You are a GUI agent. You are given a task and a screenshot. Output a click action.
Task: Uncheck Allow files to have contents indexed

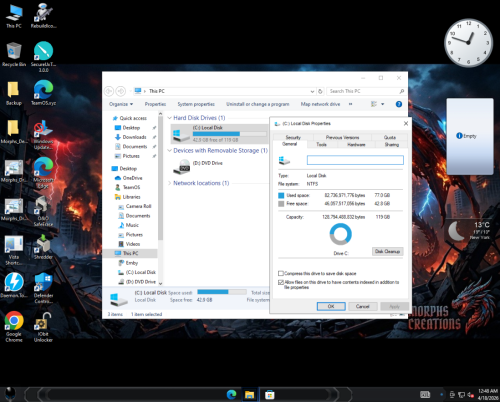click(x=281, y=282)
